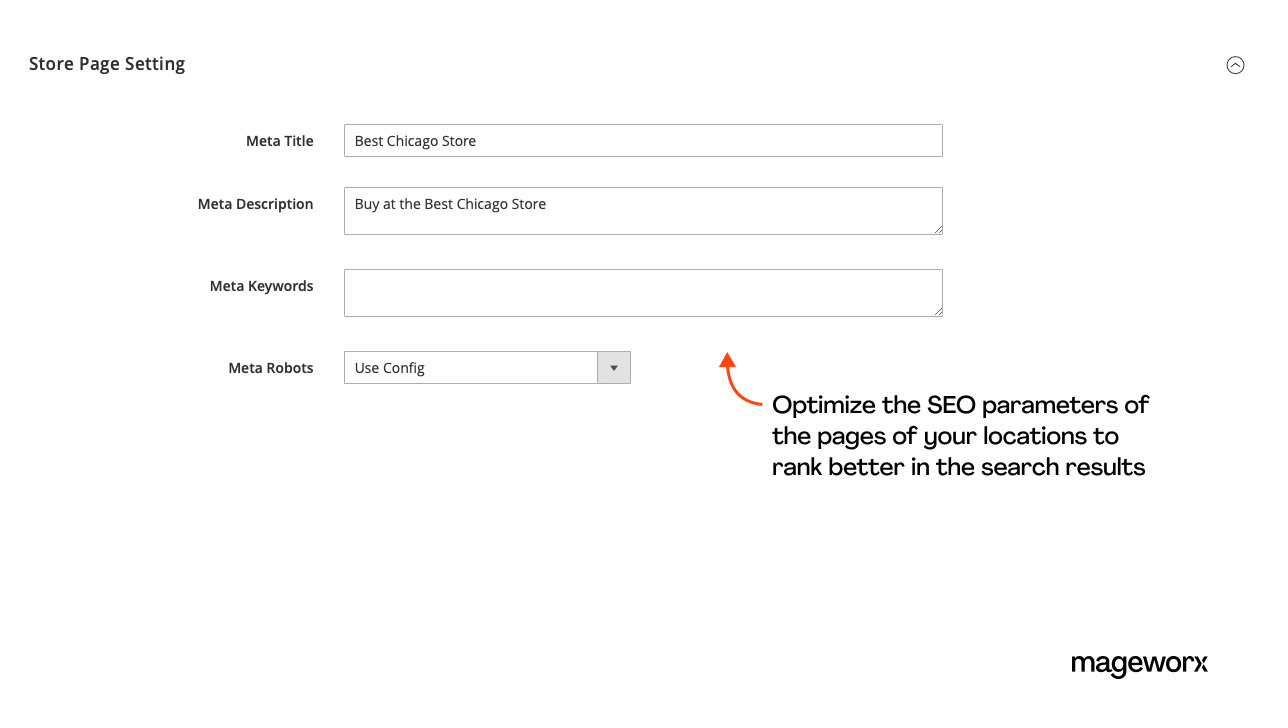Grab the Meta Keywords resize handle

click(x=937, y=311)
